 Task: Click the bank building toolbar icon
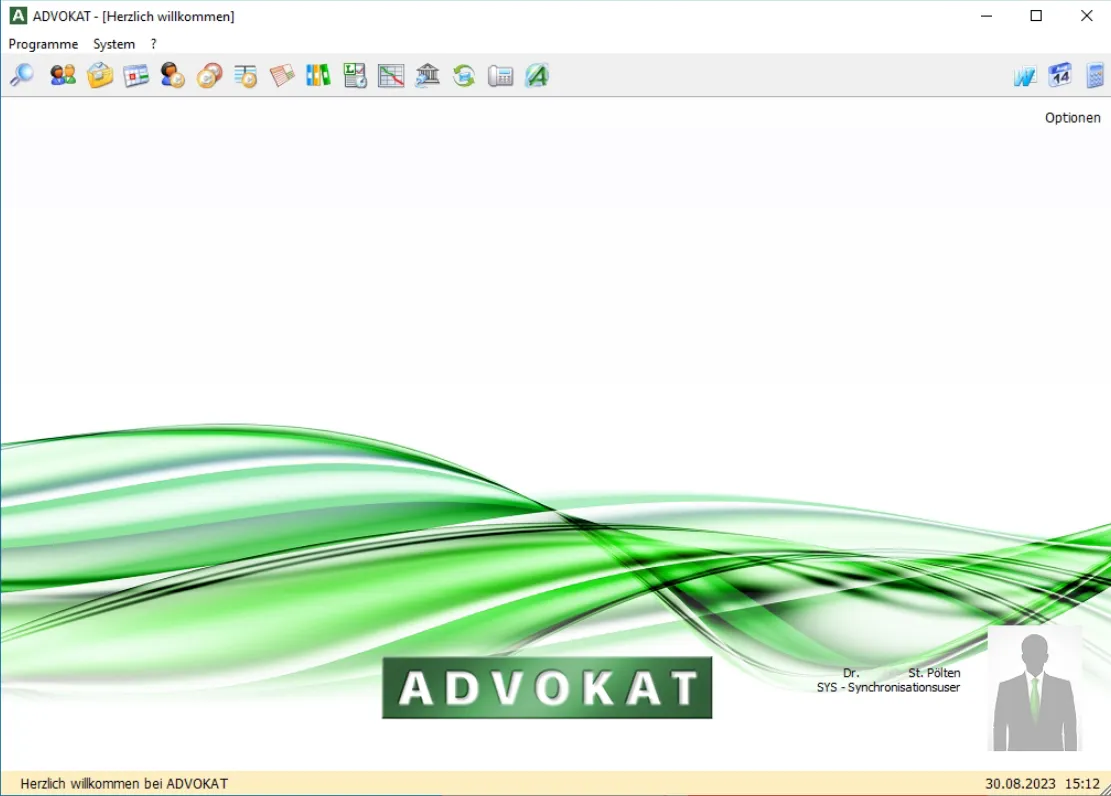point(427,75)
